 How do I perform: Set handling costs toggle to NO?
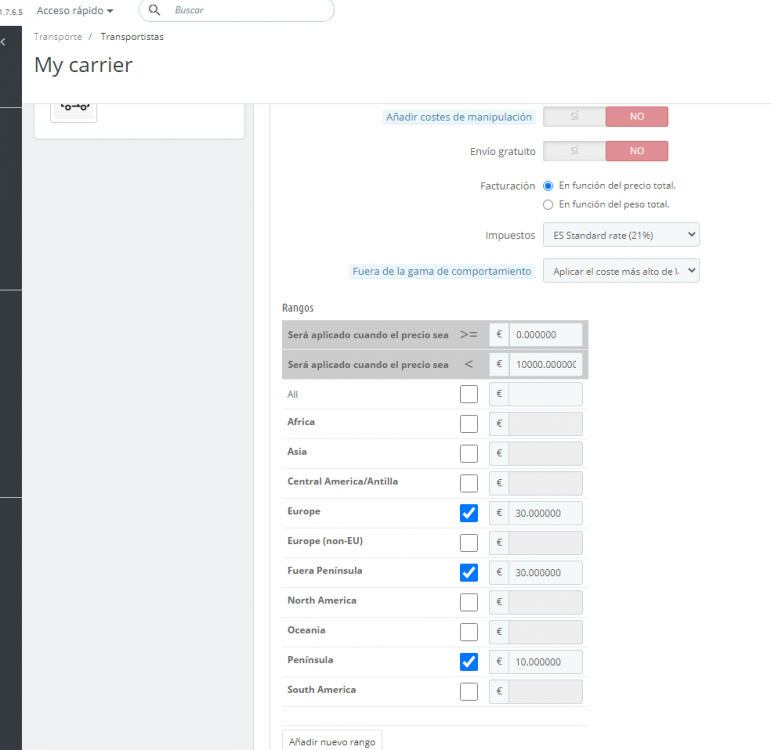(637, 117)
